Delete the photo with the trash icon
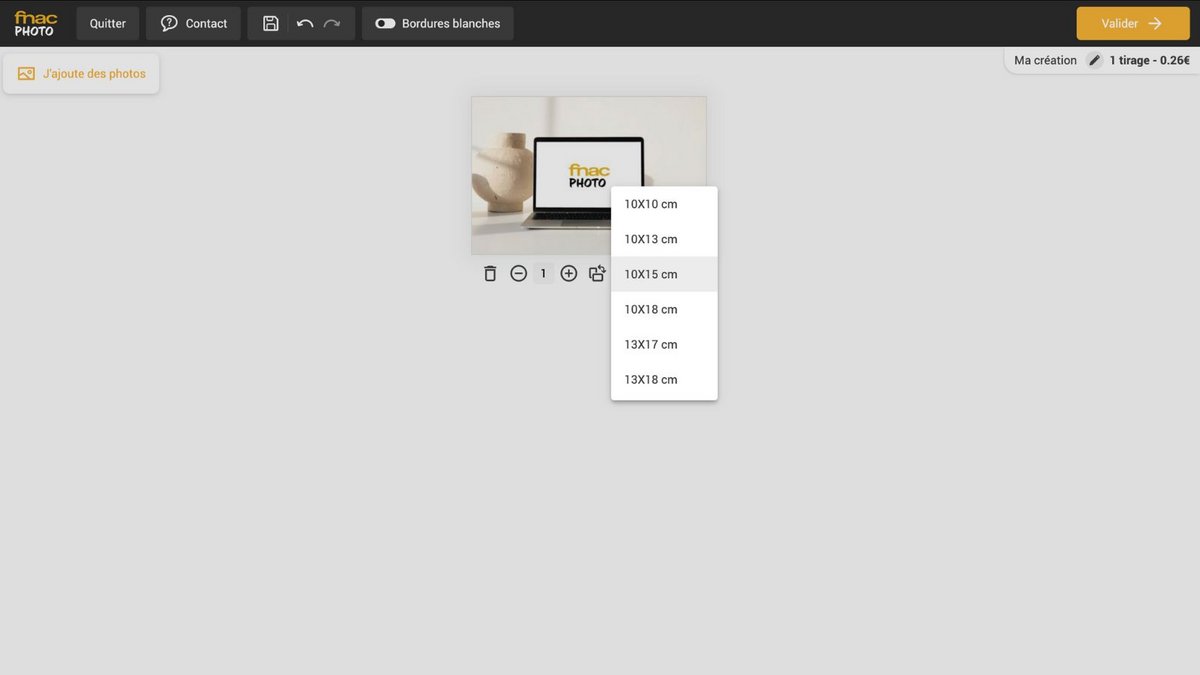Viewport: 1200px width, 675px height. click(x=490, y=273)
